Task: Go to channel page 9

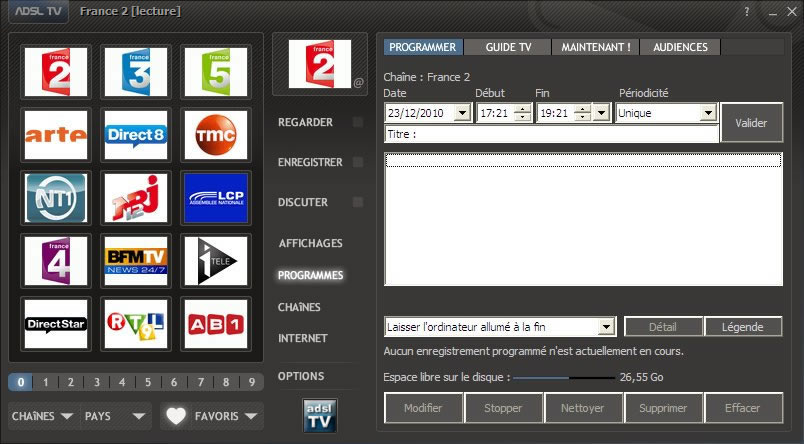Action: 251,382
